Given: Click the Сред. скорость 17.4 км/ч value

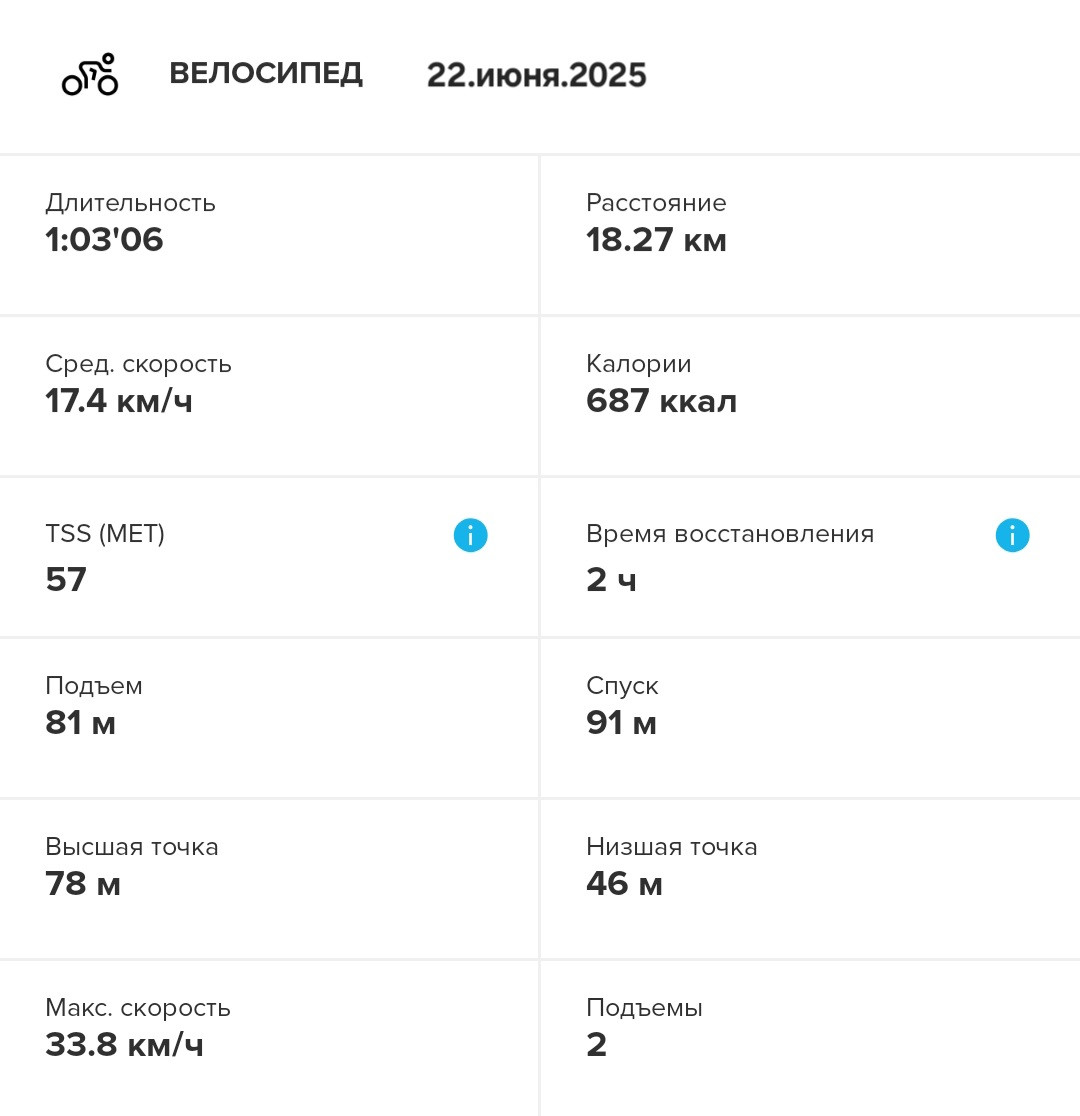Looking at the screenshot, I should pyautogui.click(x=119, y=401).
